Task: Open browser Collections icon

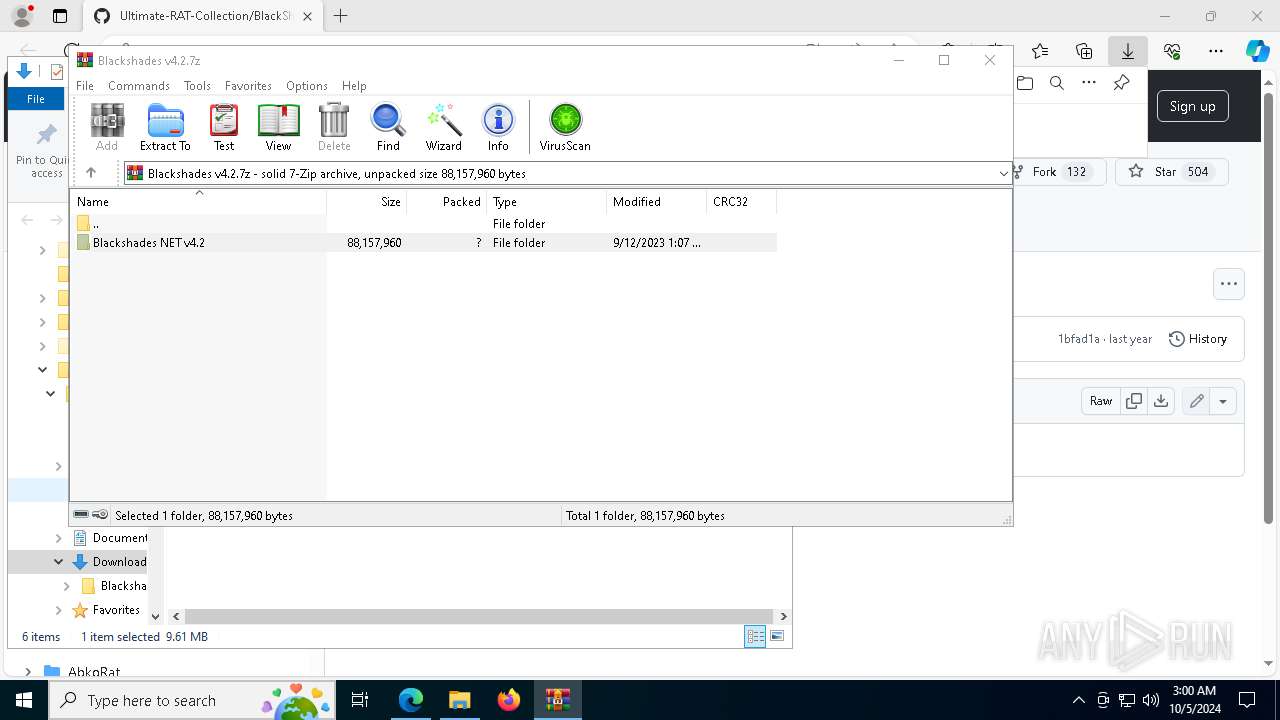Action: pos(1084,51)
